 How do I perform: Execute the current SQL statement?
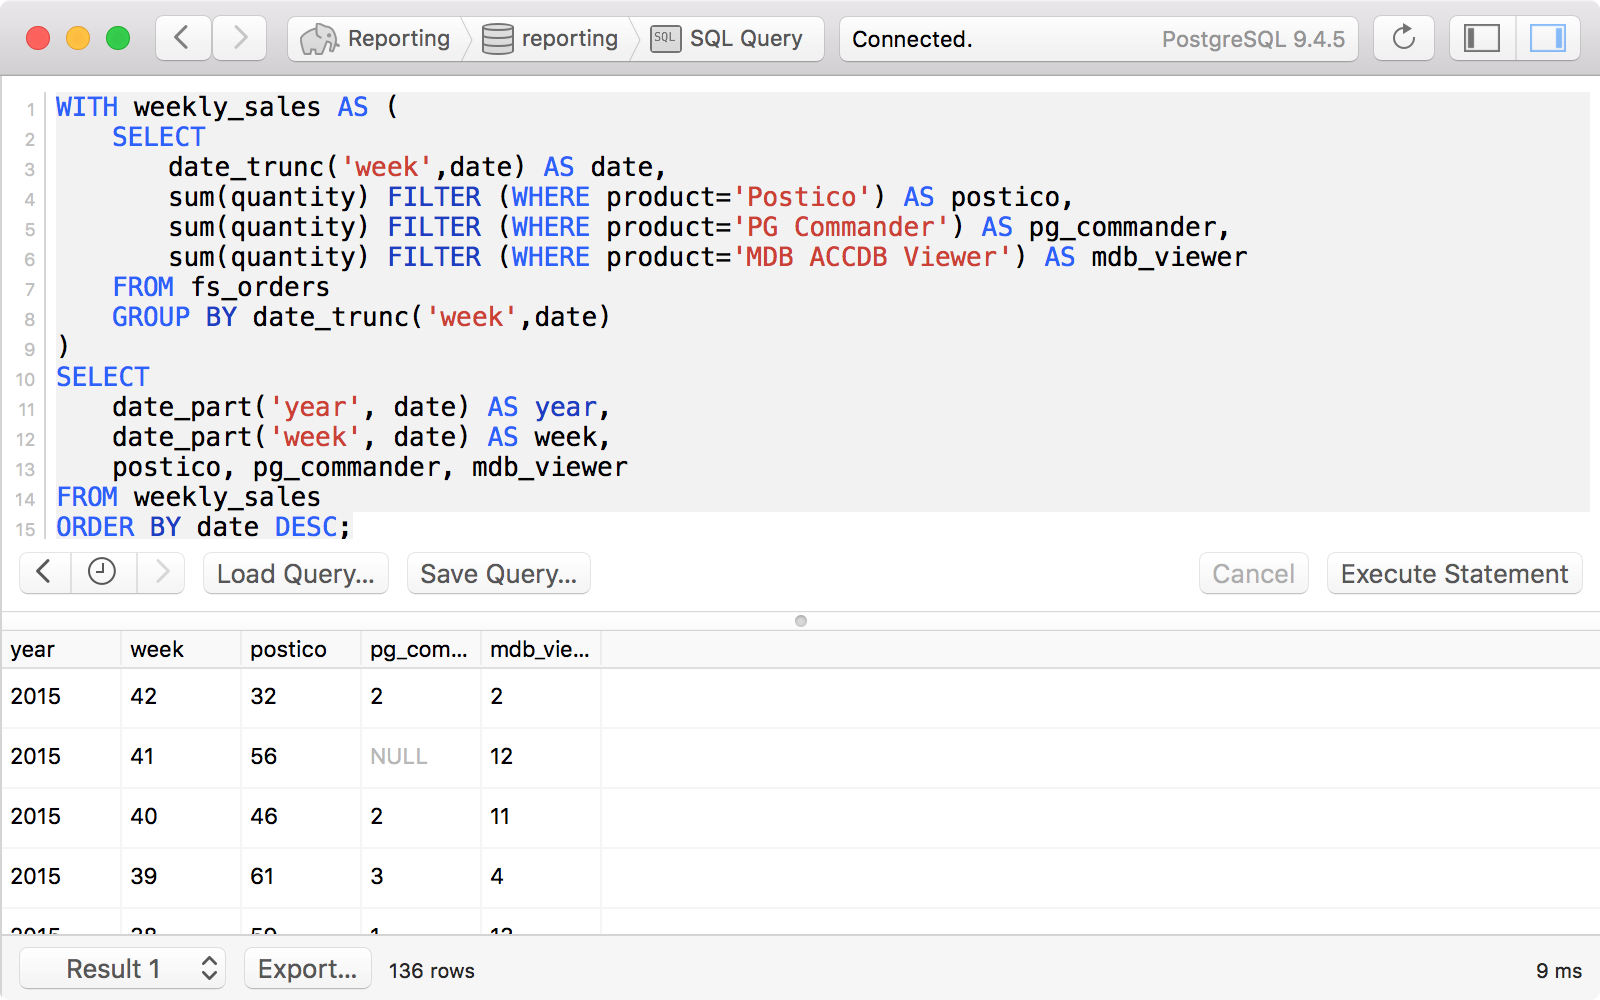tap(1453, 573)
